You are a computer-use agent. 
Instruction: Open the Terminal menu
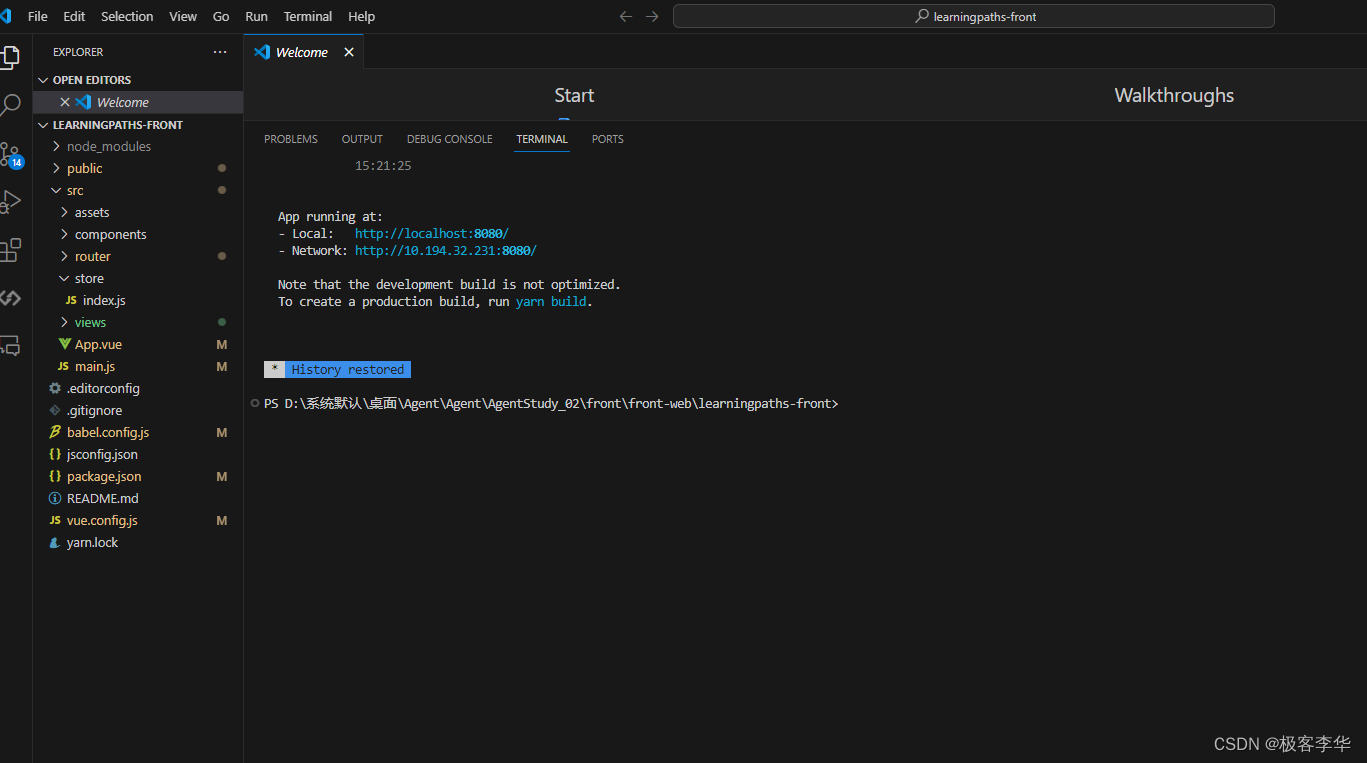click(x=308, y=16)
